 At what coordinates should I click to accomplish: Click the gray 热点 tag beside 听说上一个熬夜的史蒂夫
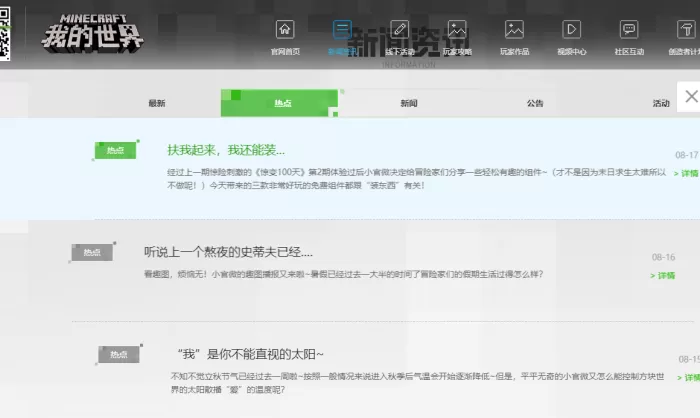click(x=92, y=253)
